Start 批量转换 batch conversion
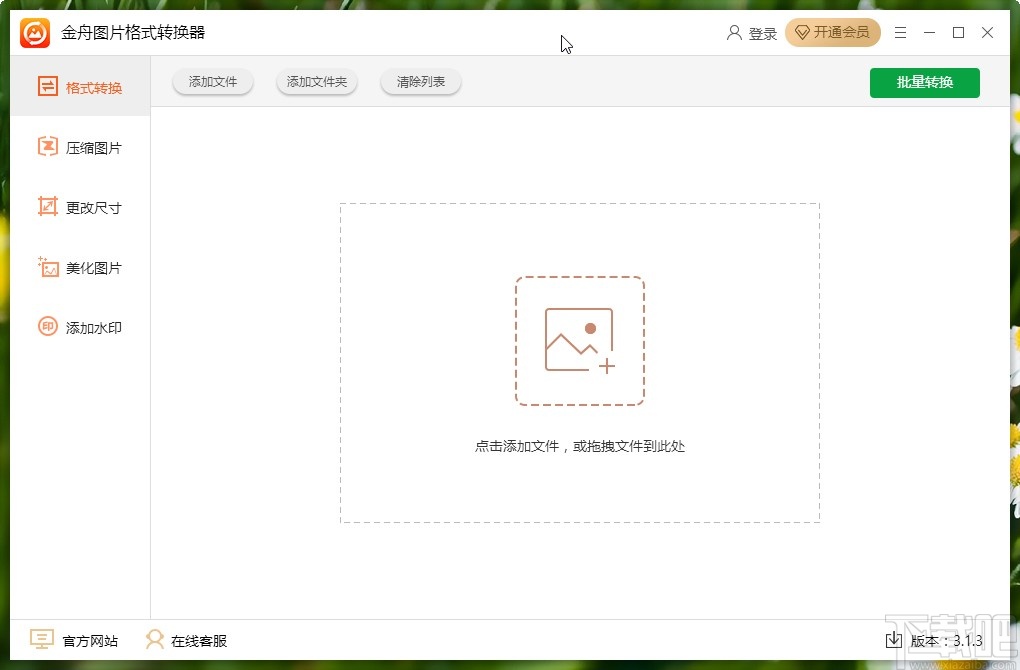The height and width of the screenshot is (670, 1020). coord(924,82)
